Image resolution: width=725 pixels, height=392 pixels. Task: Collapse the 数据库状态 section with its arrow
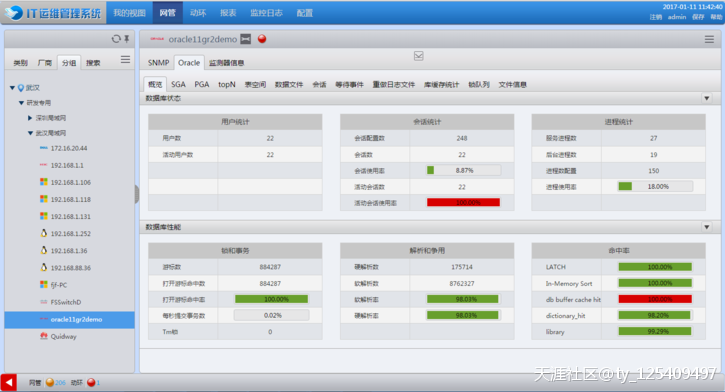(x=707, y=98)
